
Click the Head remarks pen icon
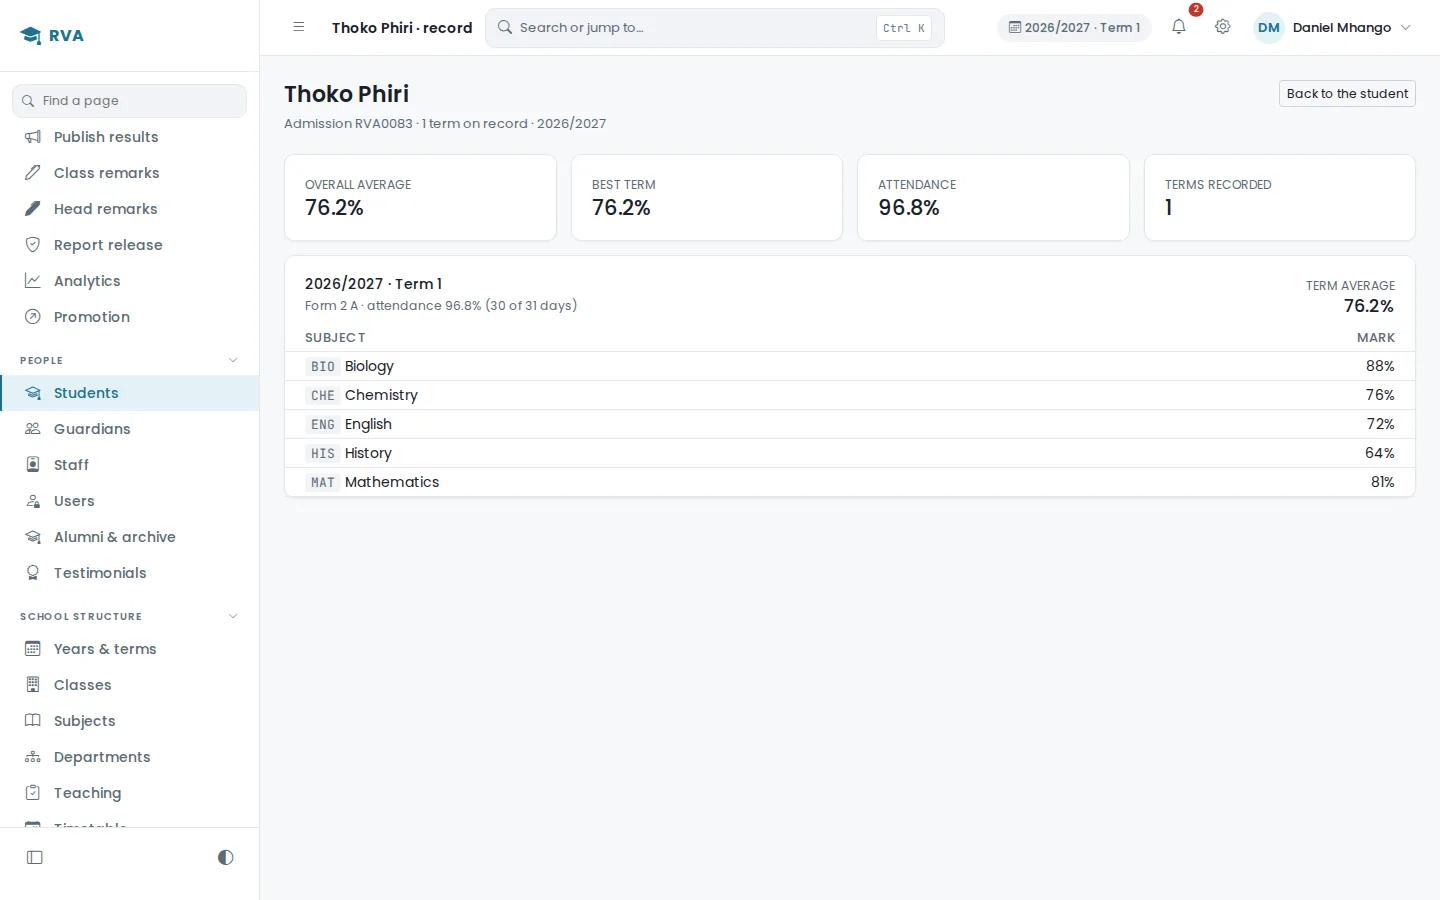(x=33, y=209)
